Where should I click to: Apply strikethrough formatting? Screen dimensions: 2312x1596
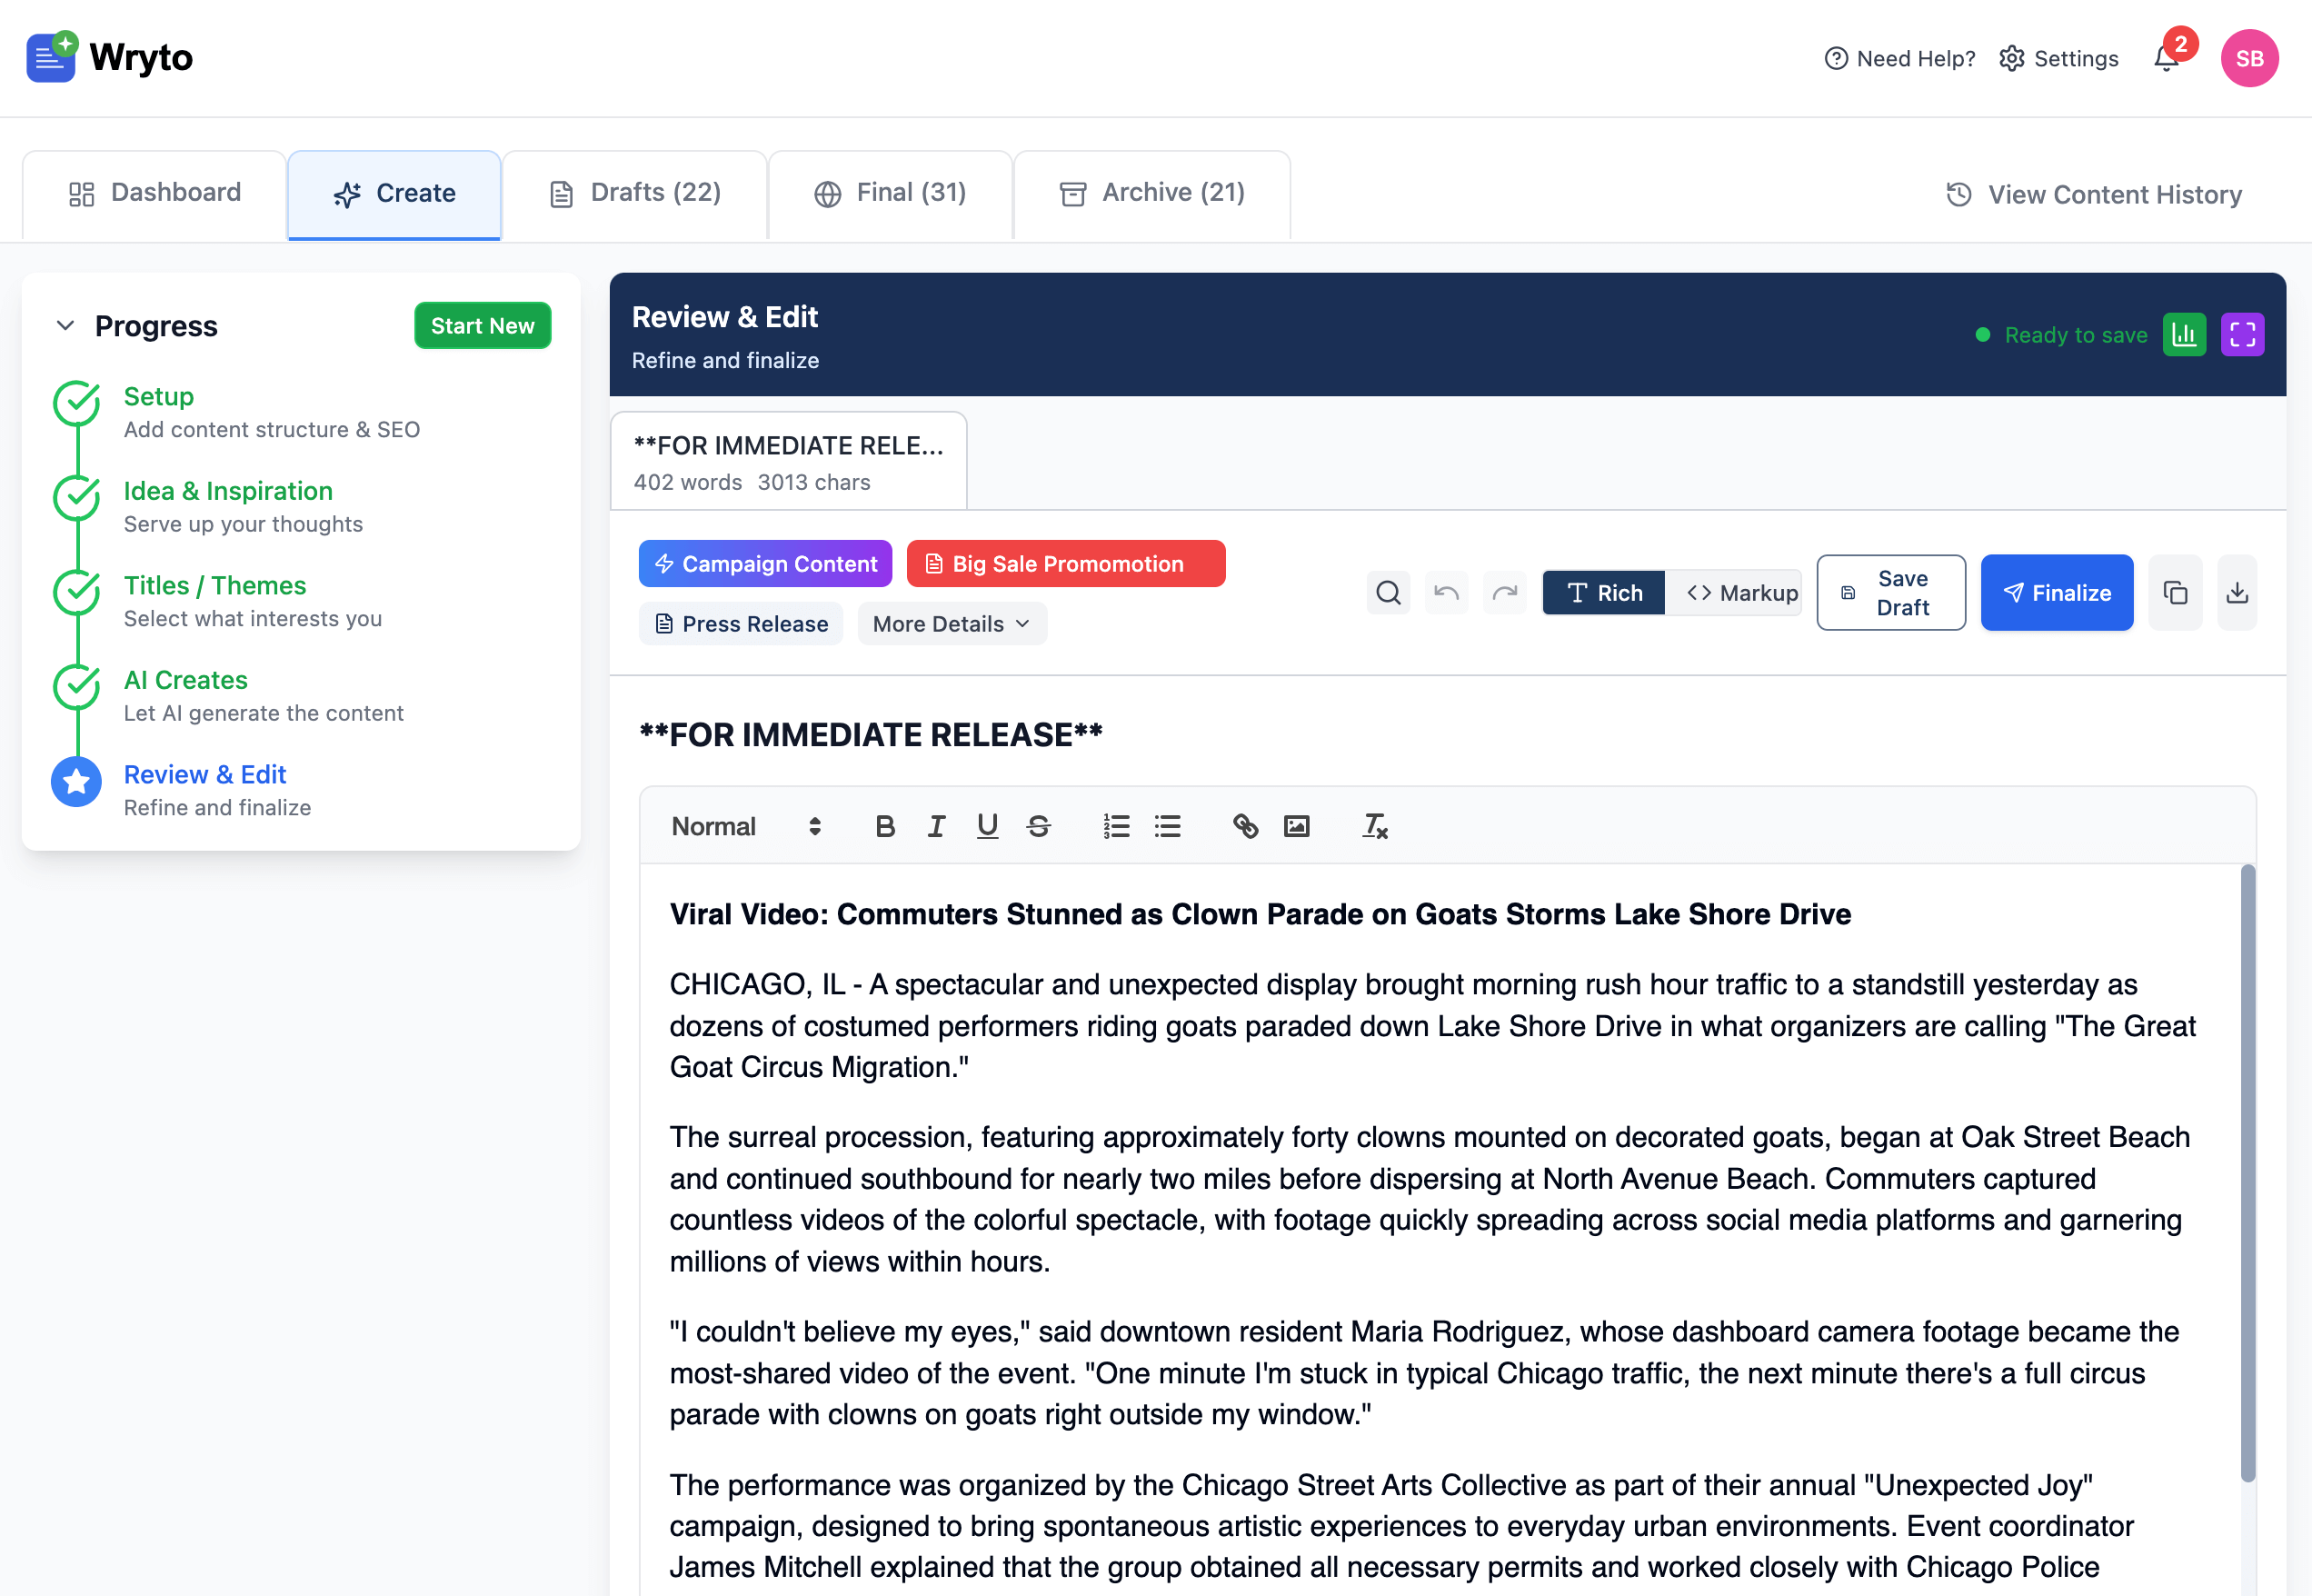[x=1039, y=826]
